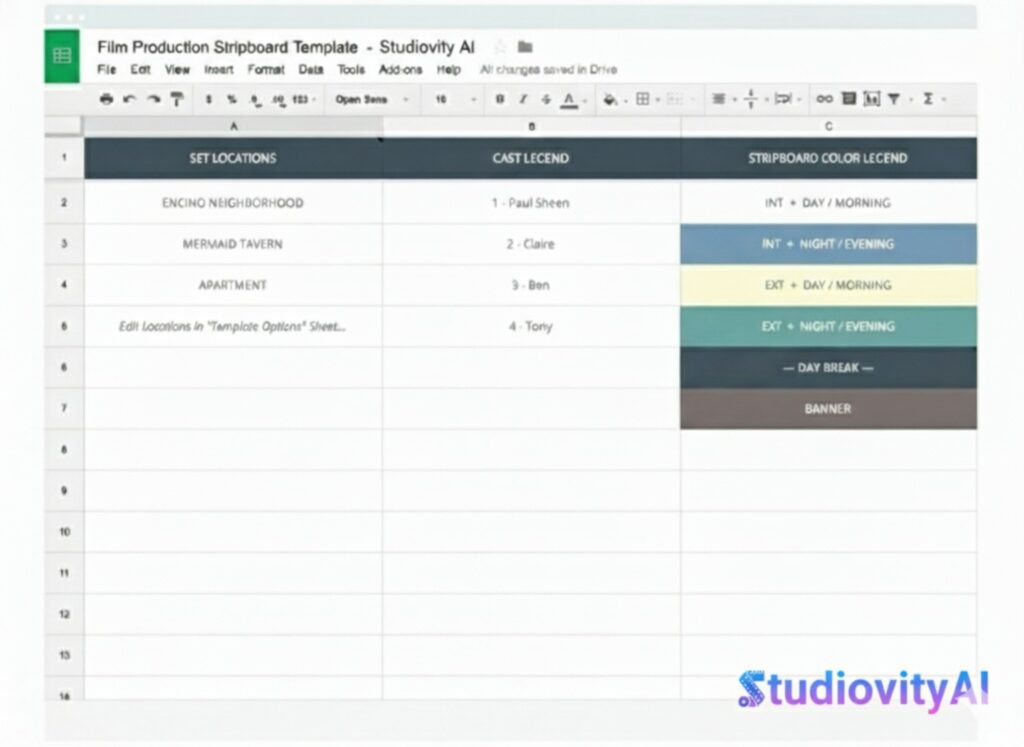Click the yellow EXT + DAY / MORNING cell

coord(829,285)
